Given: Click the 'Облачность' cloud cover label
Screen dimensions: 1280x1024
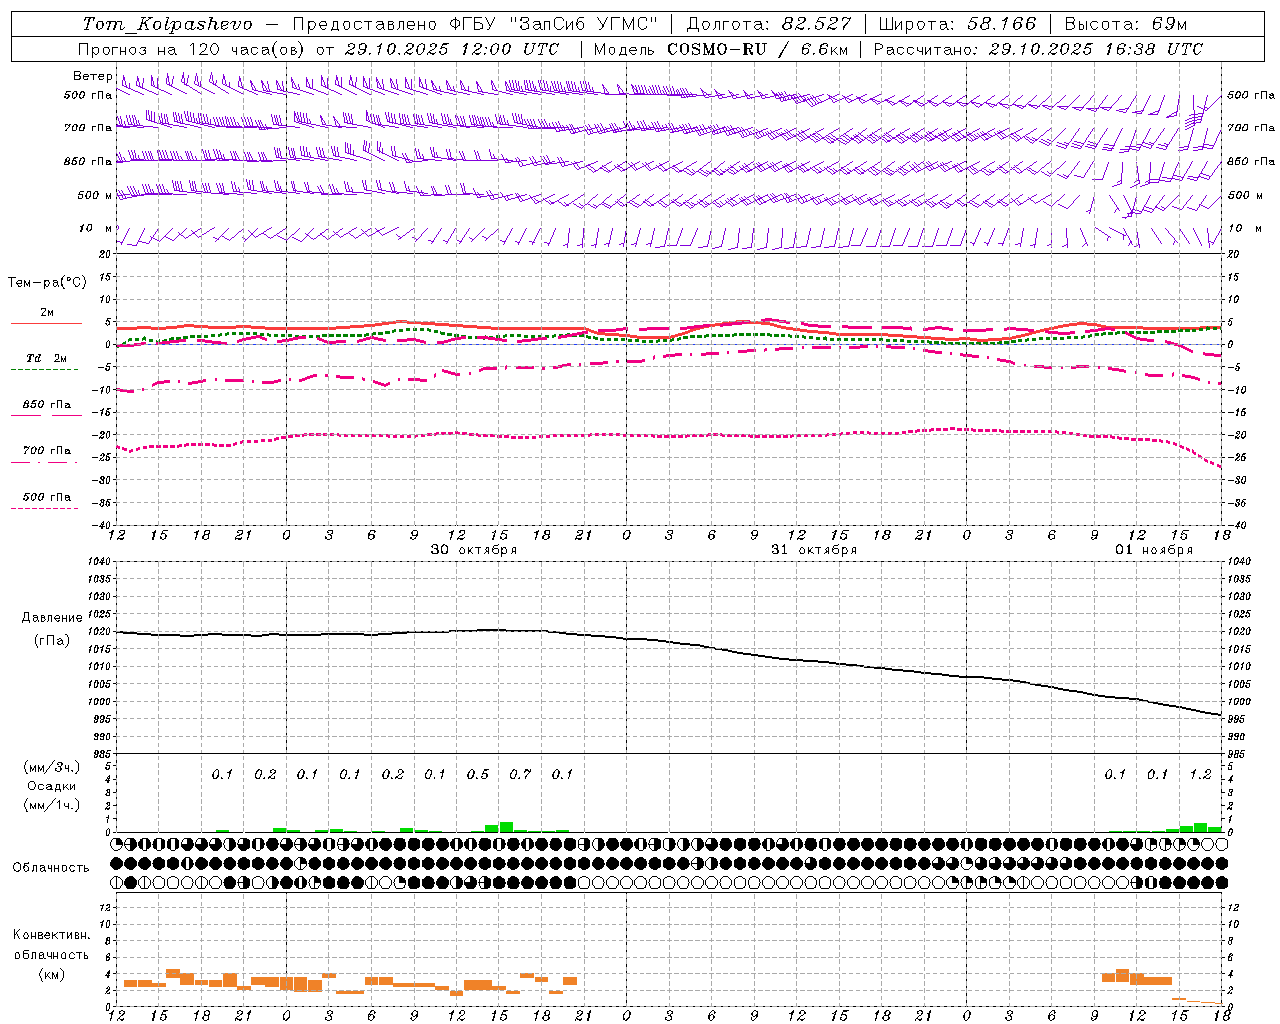Looking at the screenshot, I should point(51,868).
